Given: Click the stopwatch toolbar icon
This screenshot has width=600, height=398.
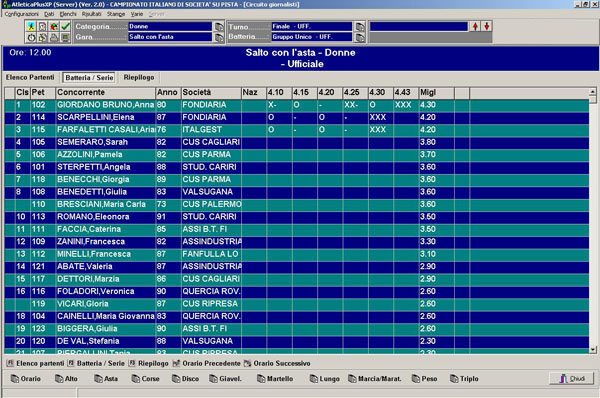Looking at the screenshot, I should point(31,37).
